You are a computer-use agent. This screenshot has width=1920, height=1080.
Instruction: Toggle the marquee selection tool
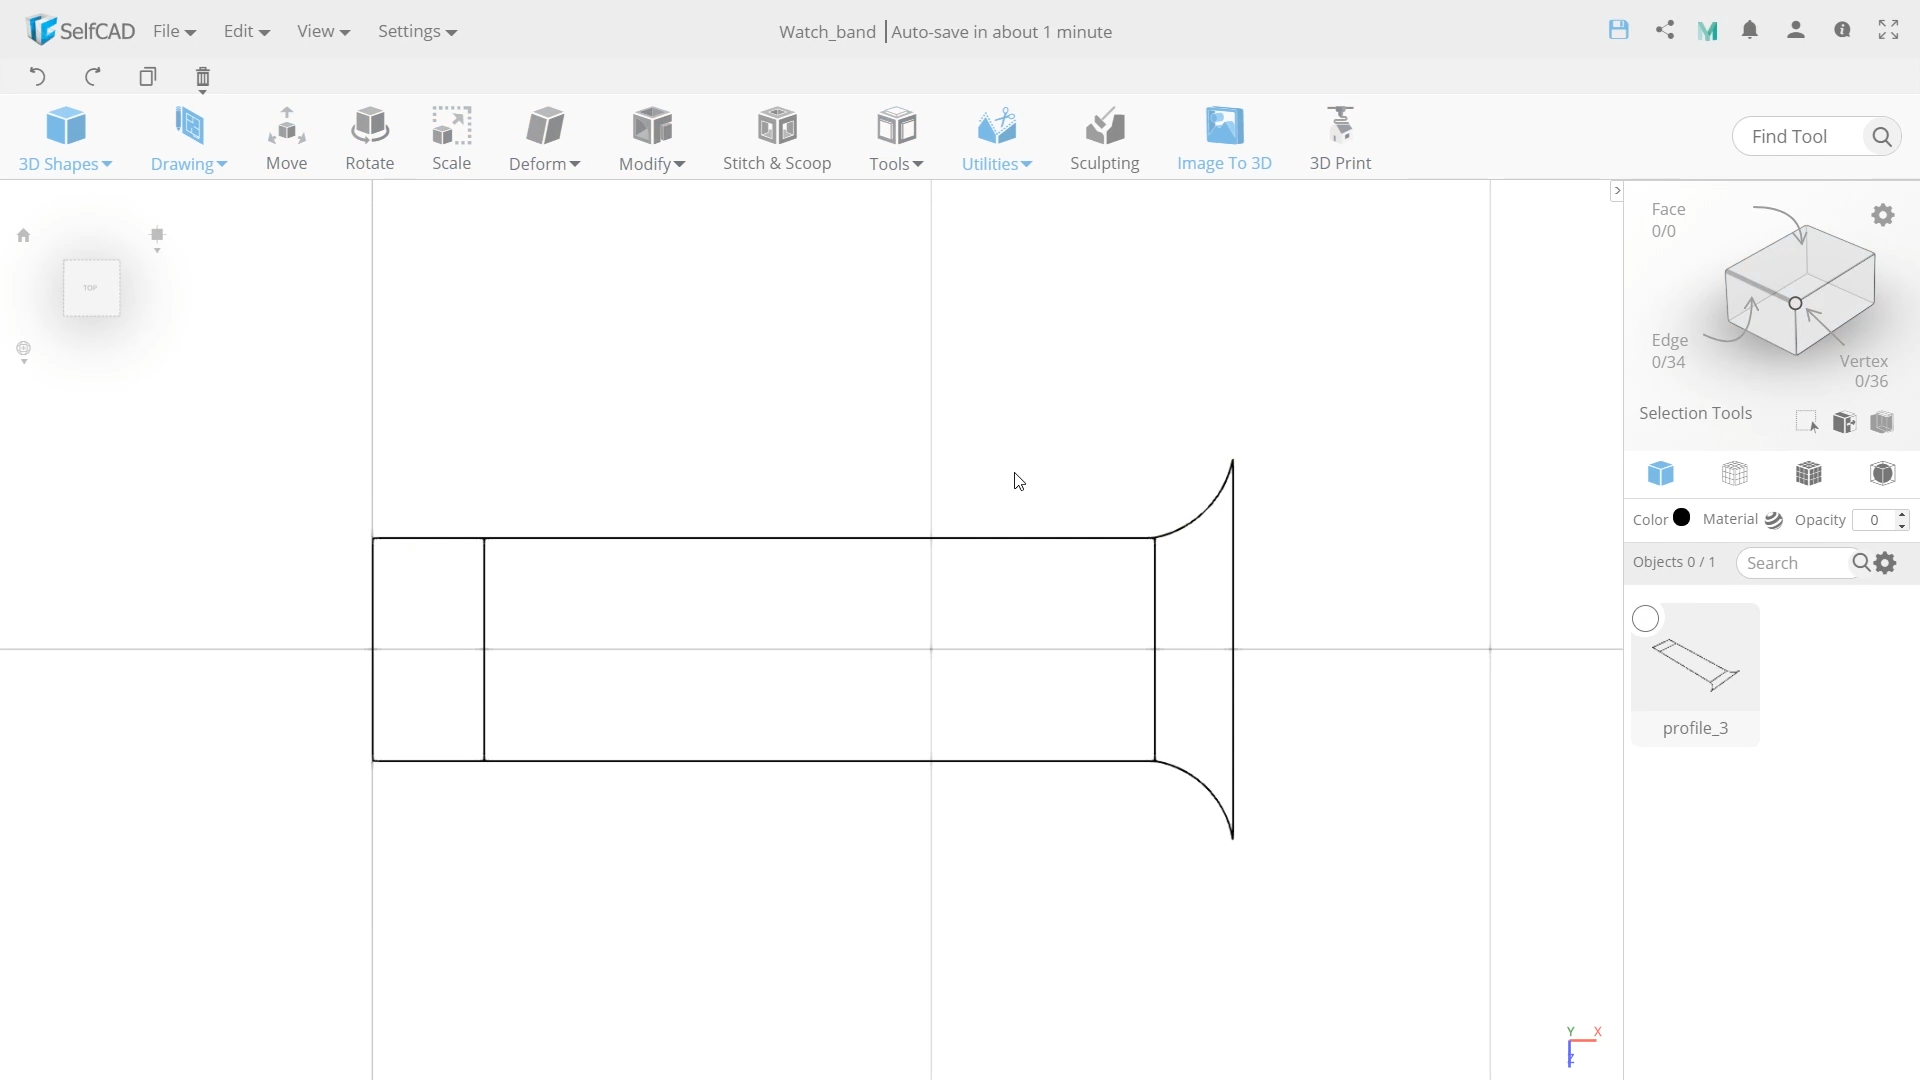tap(1807, 422)
